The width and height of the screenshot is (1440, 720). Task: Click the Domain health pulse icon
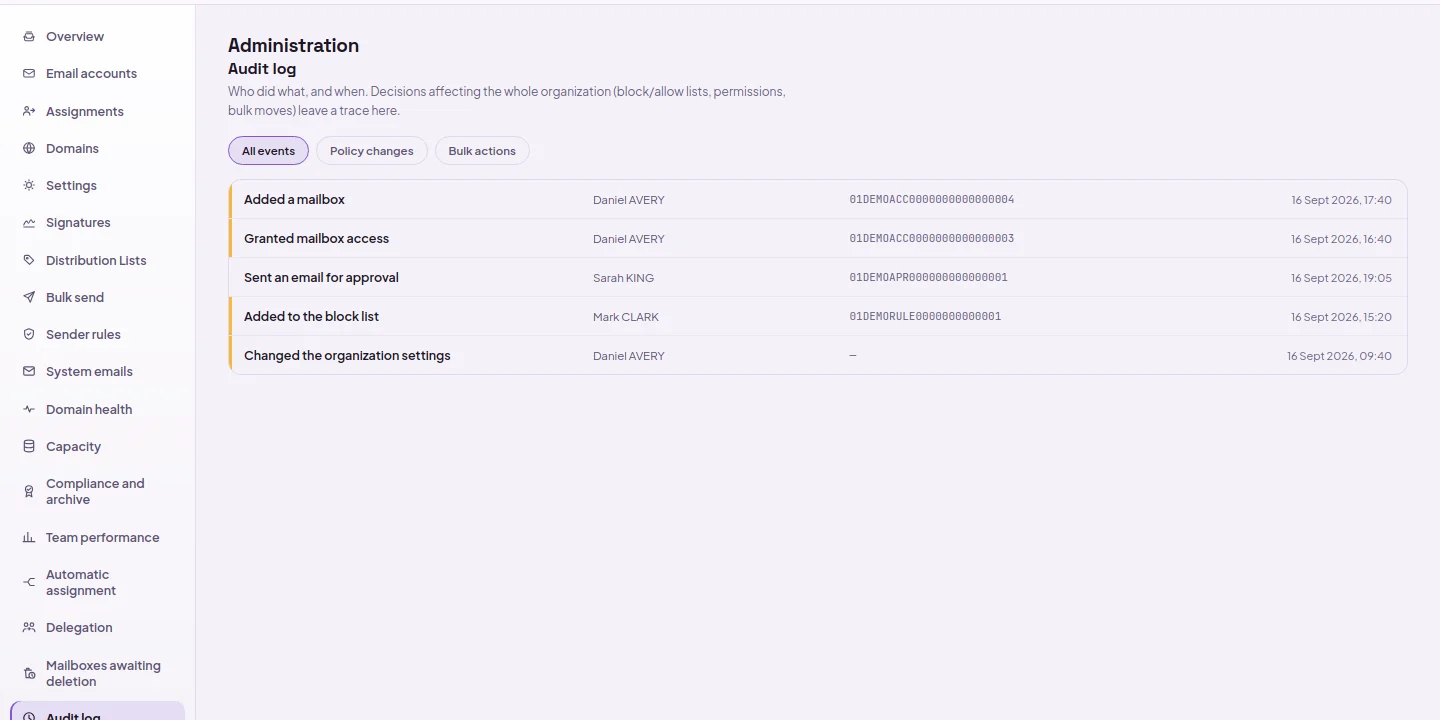point(29,409)
